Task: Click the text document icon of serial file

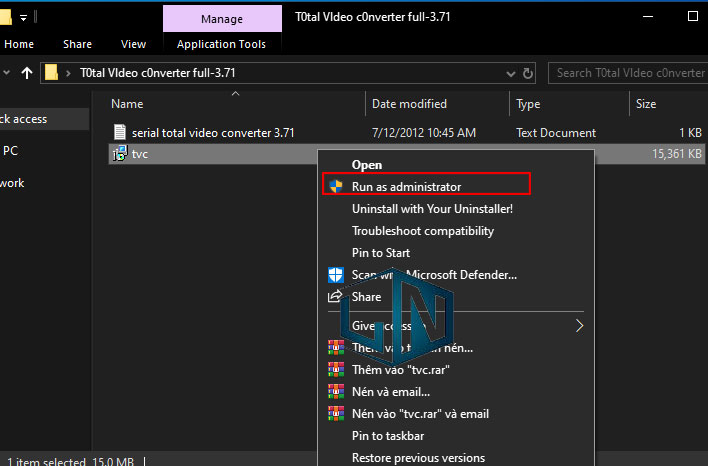Action: tap(120, 132)
